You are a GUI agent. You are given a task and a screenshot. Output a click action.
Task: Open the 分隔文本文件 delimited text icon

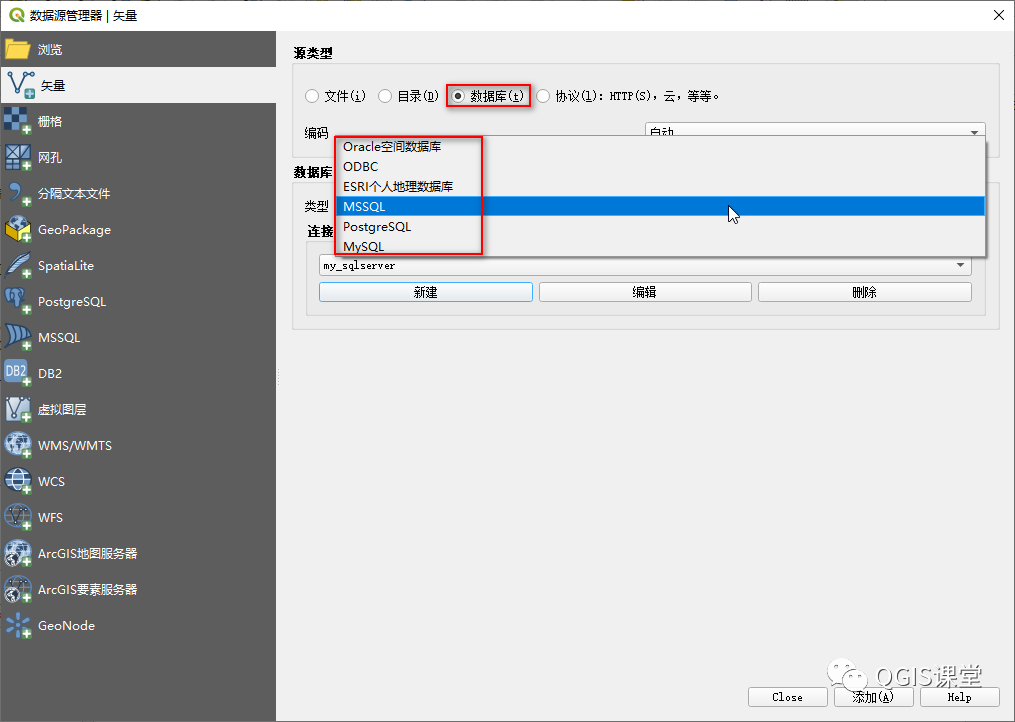coord(17,193)
